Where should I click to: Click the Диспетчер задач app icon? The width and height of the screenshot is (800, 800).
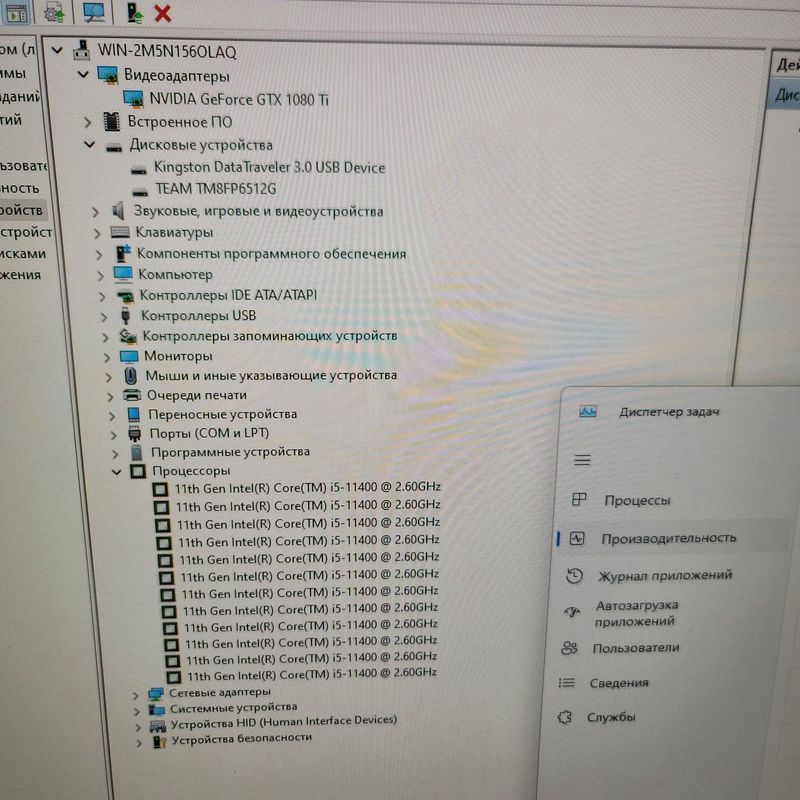coord(588,411)
